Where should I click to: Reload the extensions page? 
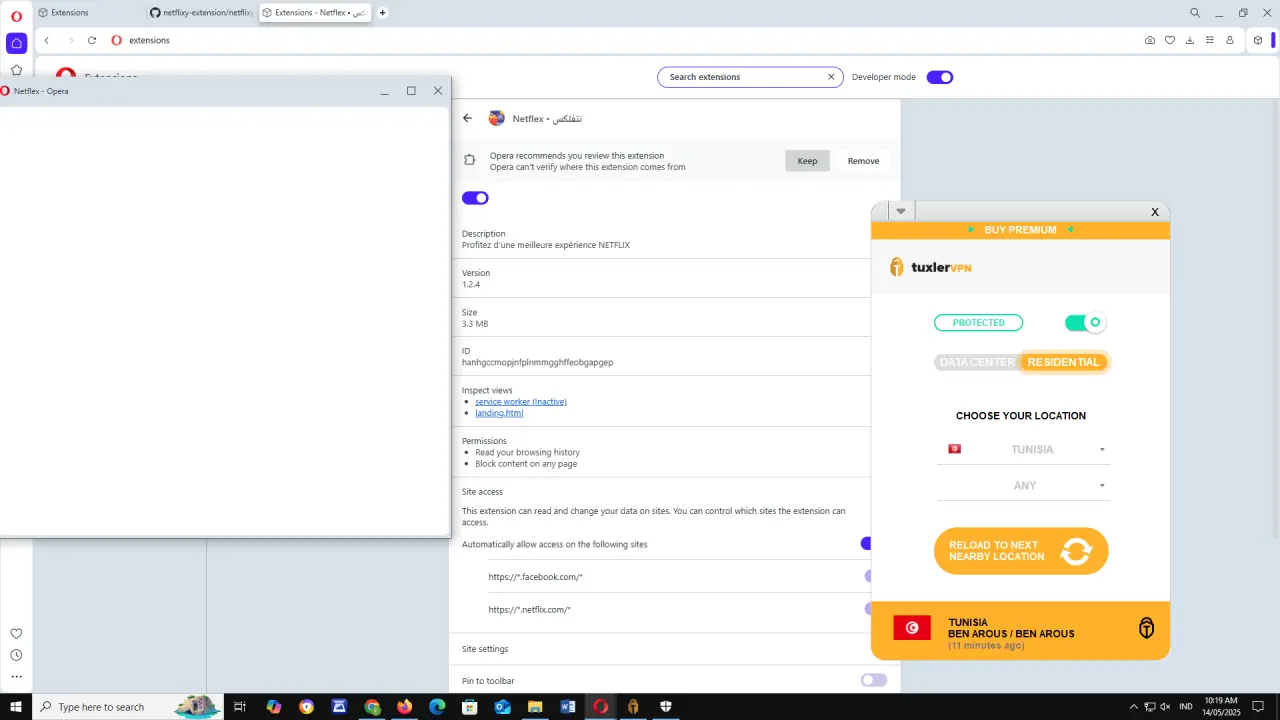coord(92,40)
